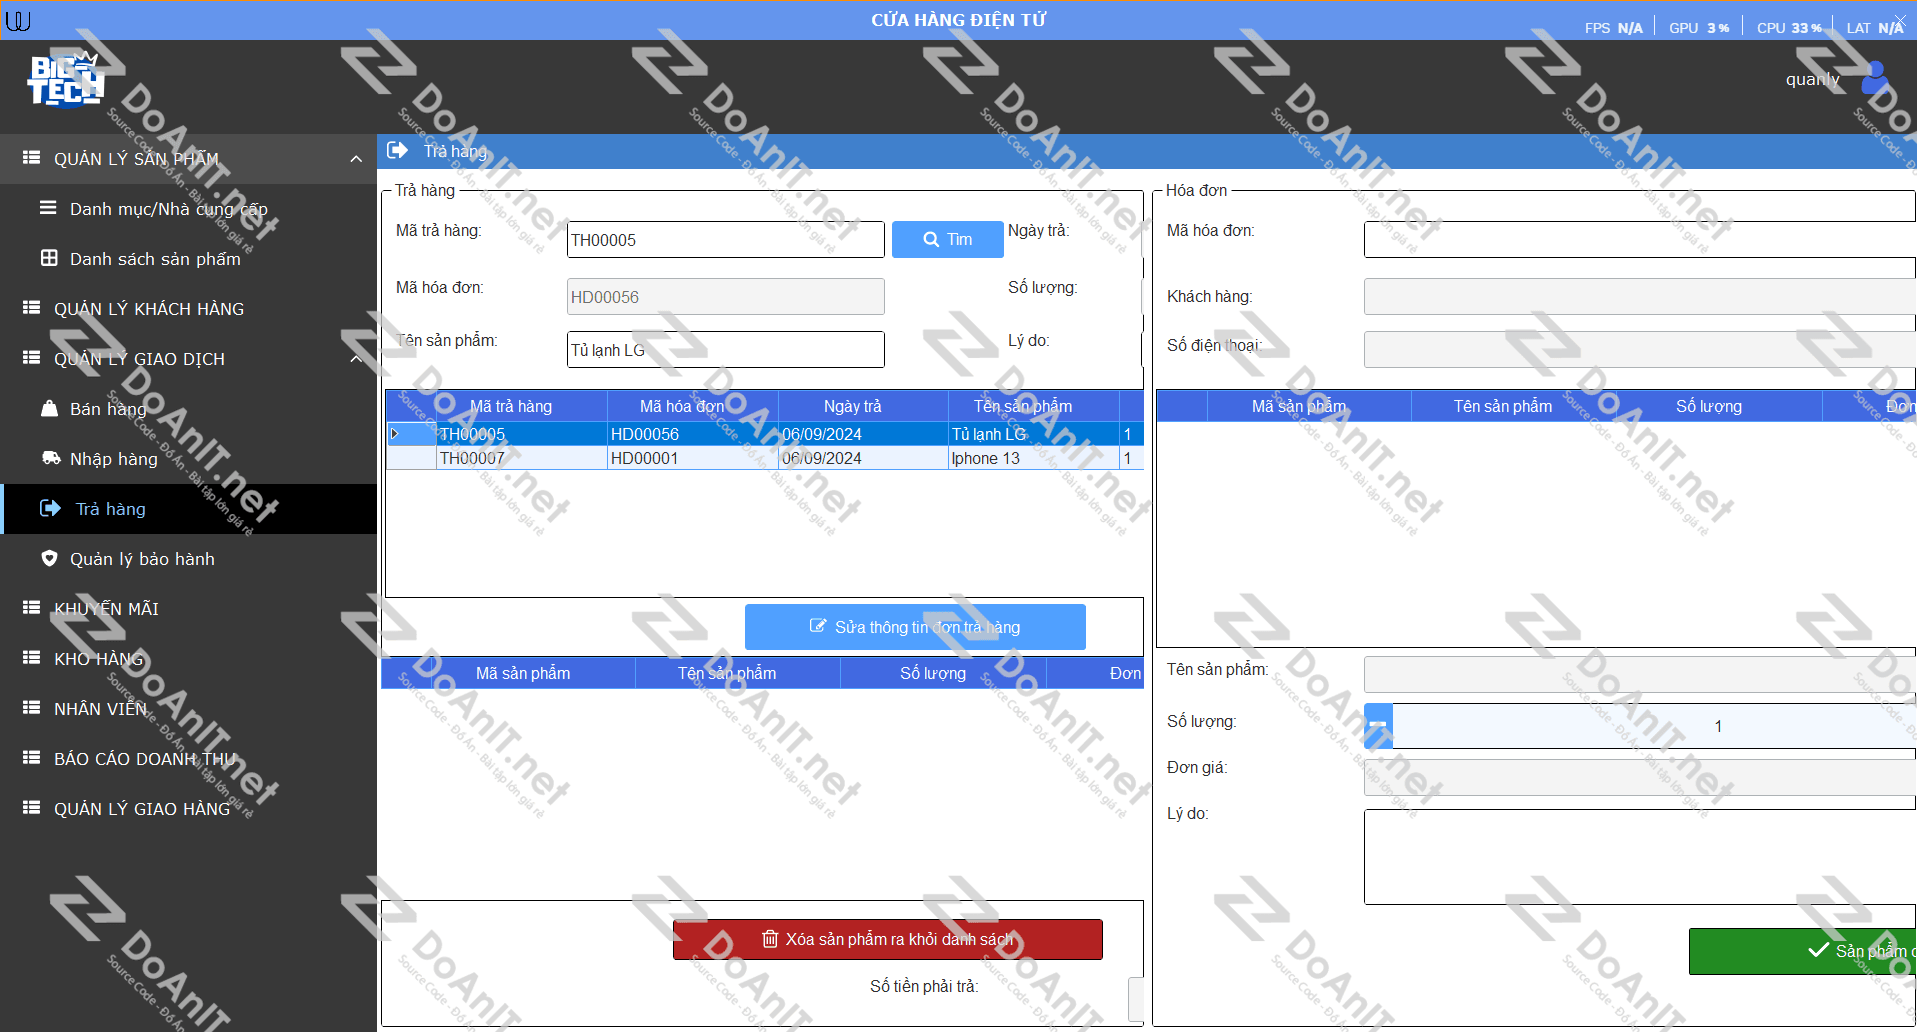Screen dimensions: 1917x1032
Task: Click the Quản lý bảo hành shield icon
Action: click(x=49, y=559)
